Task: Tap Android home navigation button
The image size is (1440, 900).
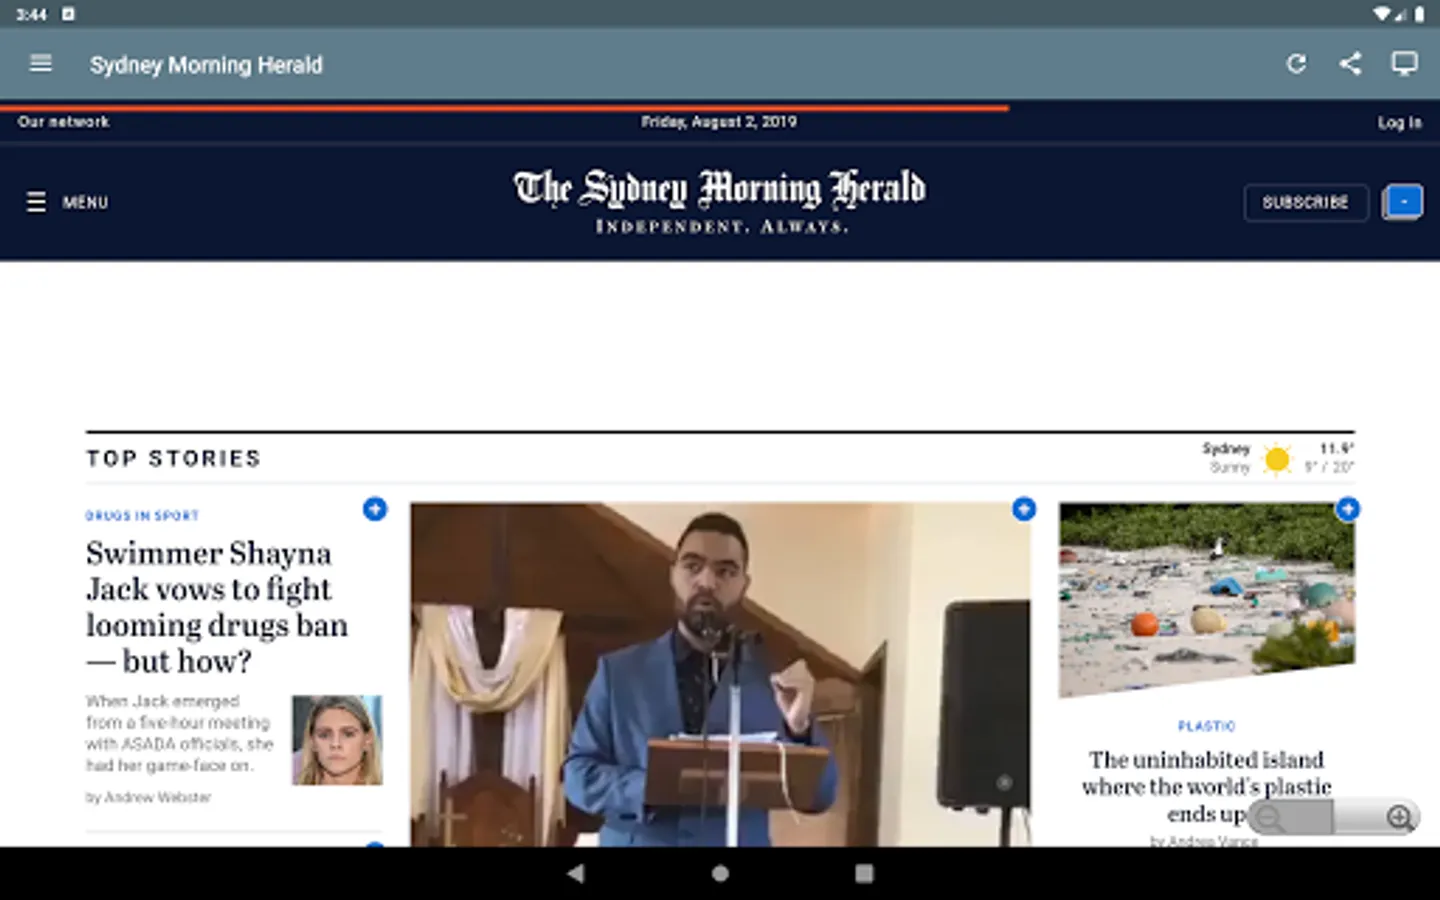Action: (x=720, y=873)
